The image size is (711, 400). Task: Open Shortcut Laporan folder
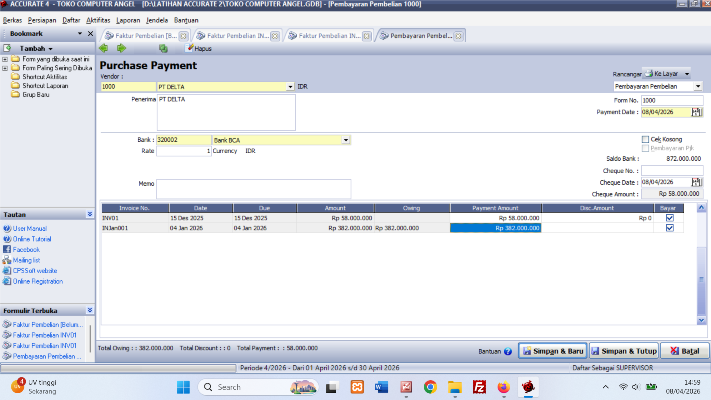[40, 85]
